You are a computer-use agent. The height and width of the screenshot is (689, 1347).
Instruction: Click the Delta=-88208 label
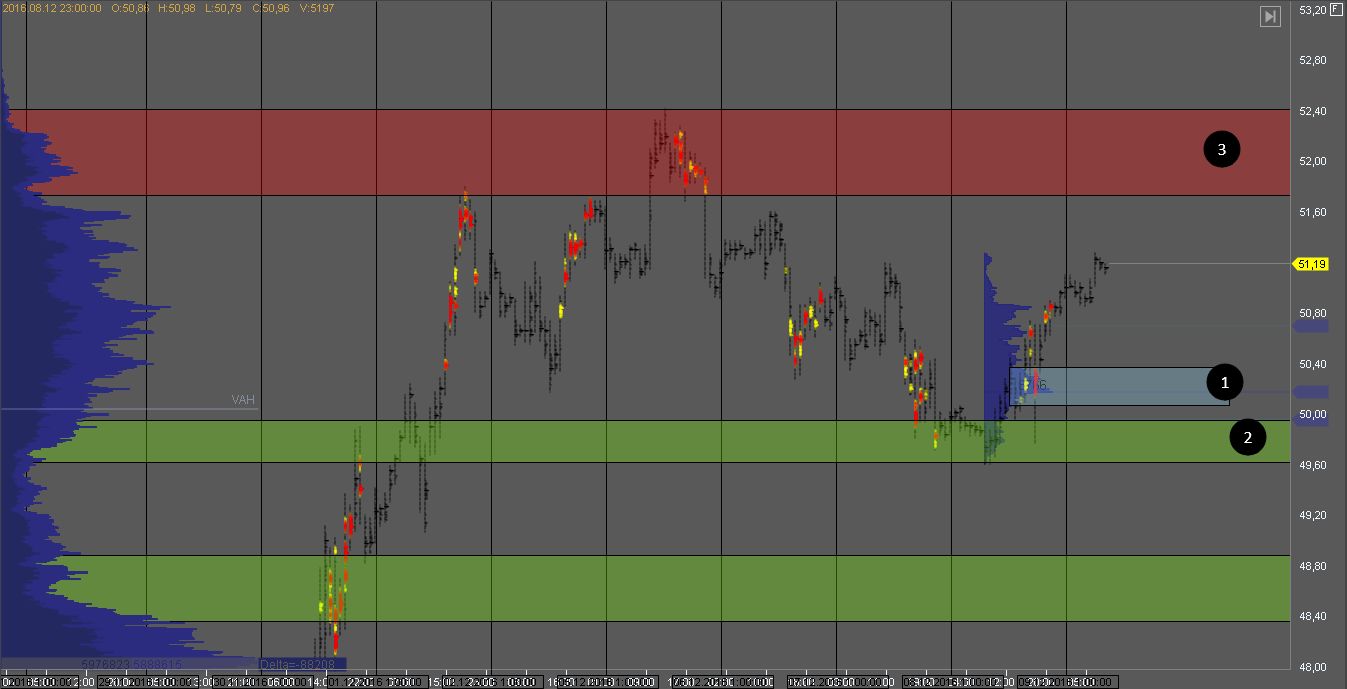click(302, 663)
